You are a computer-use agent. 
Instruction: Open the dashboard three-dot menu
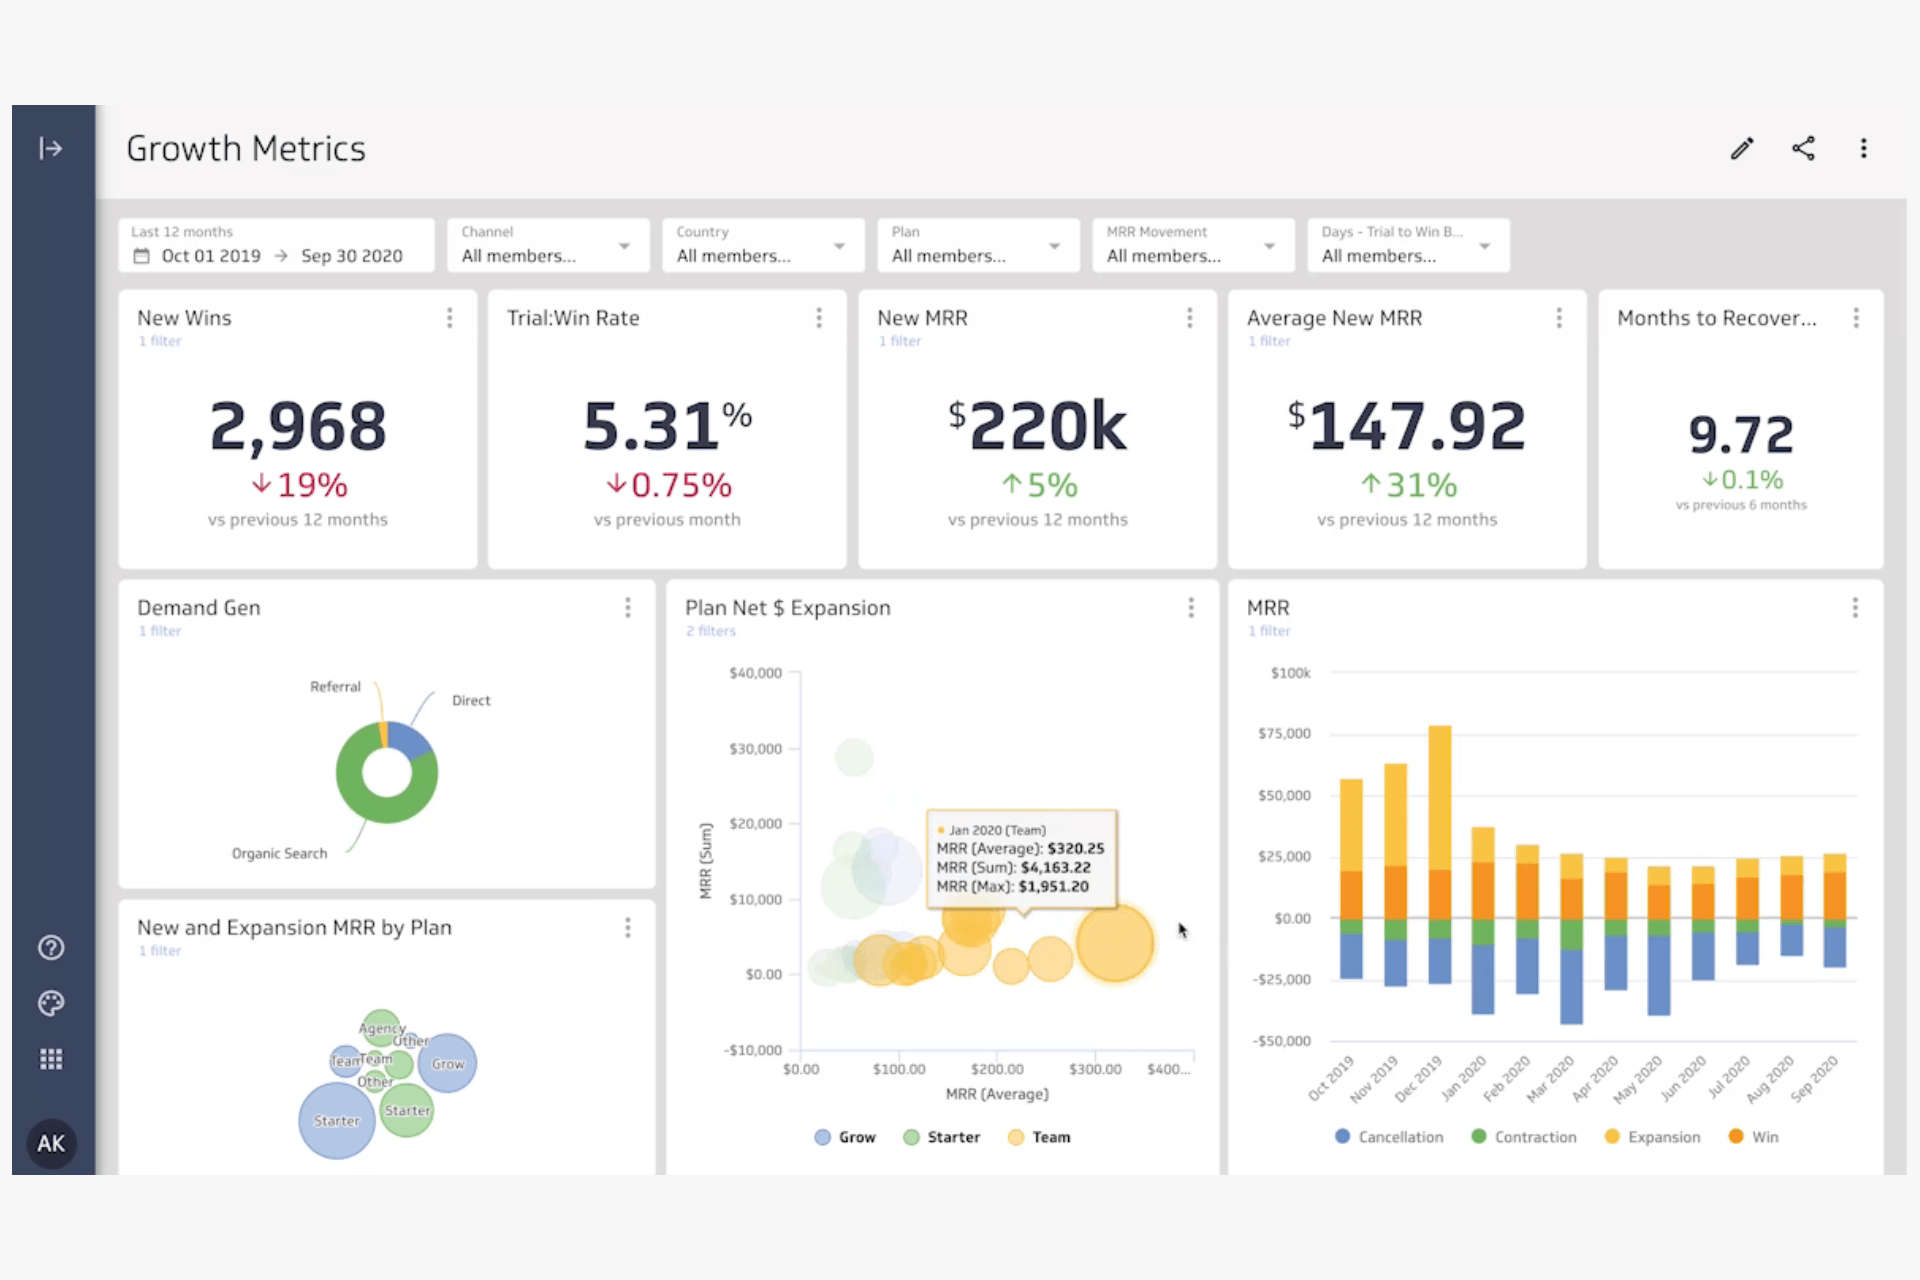[1863, 148]
